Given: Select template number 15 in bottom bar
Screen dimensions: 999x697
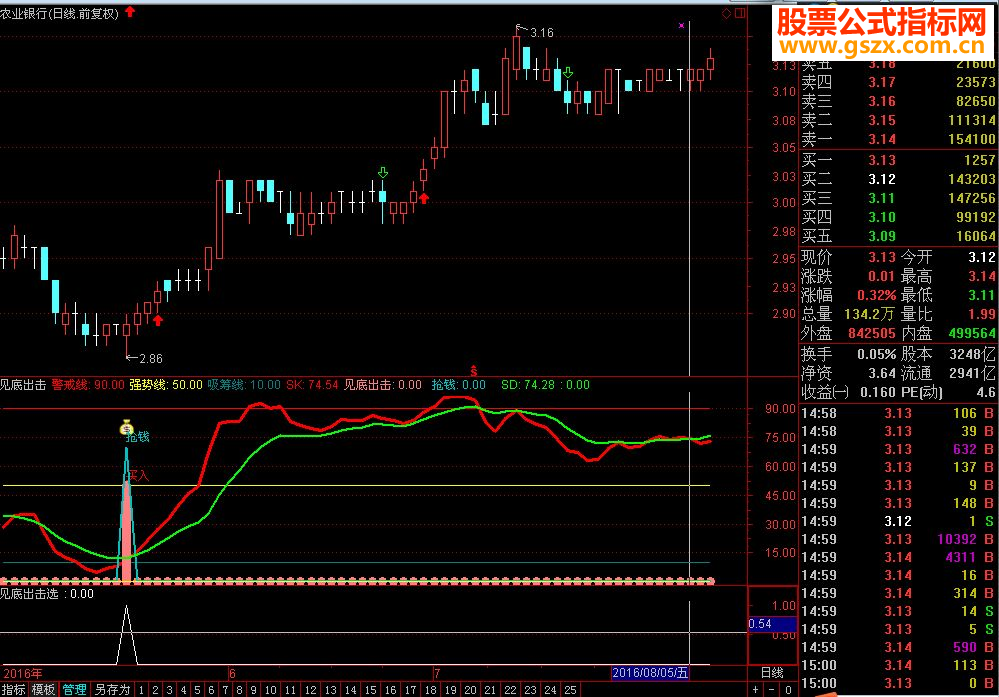Looking at the screenshot, I should [x=371, y=690].
